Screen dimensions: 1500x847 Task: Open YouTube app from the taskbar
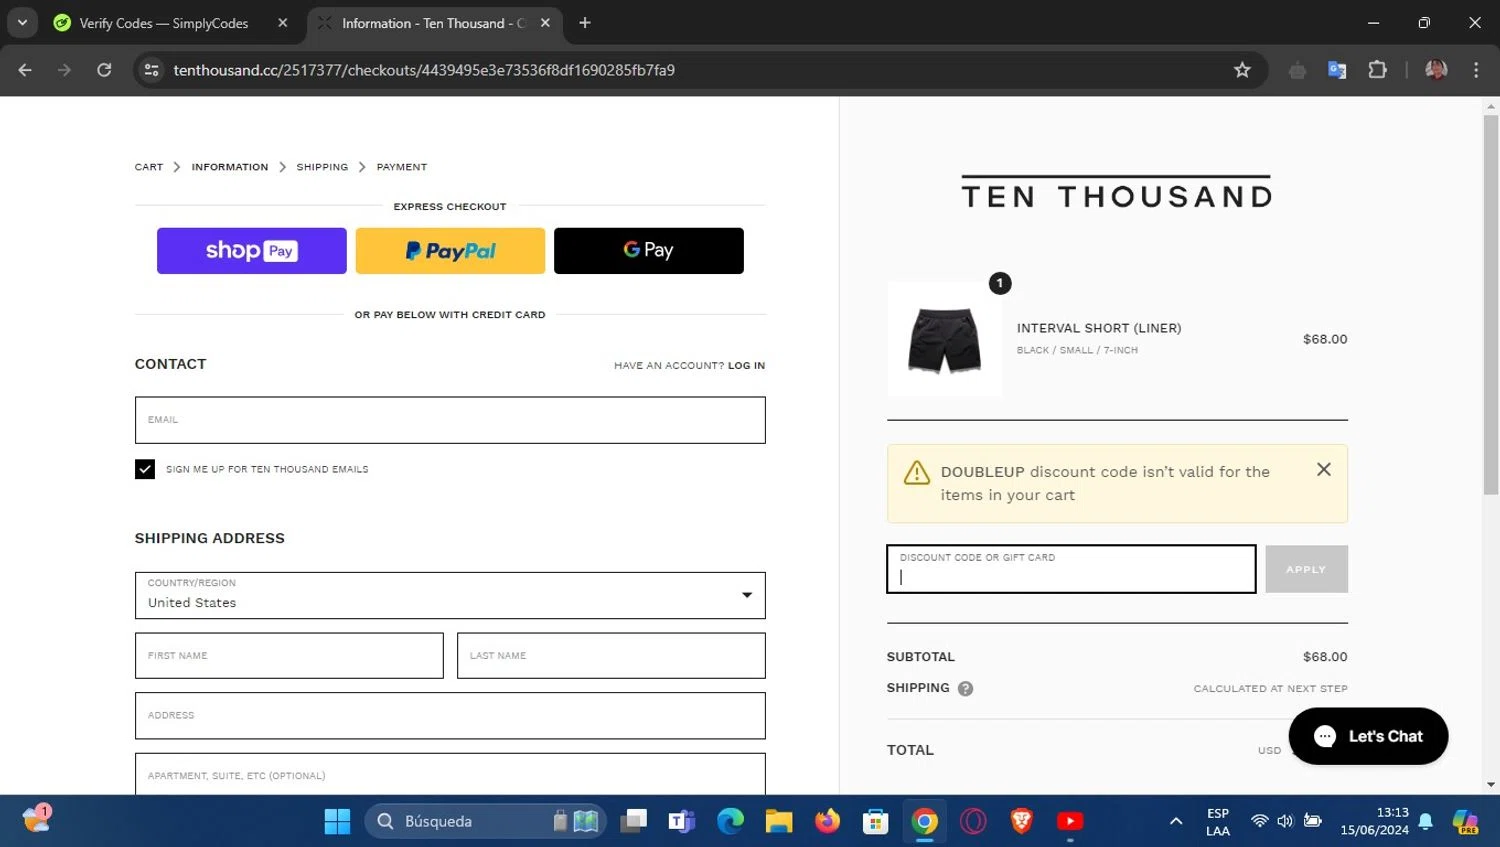click(1070, 821)
